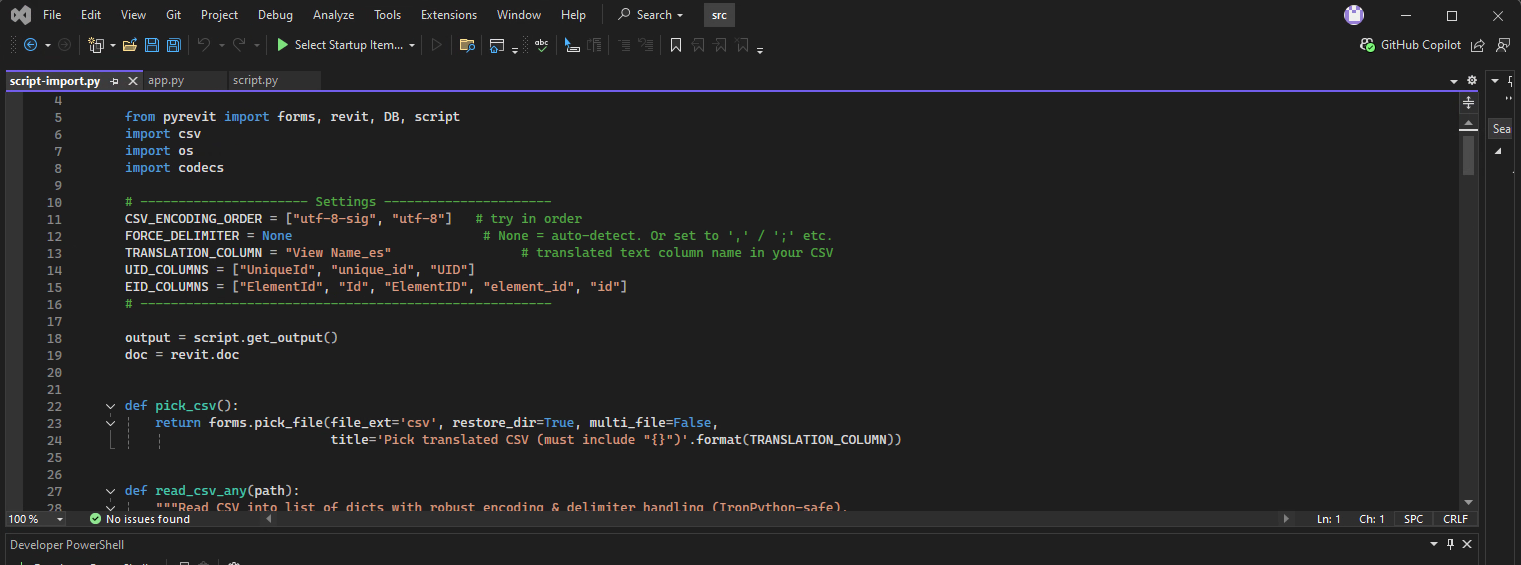This screenshot has height=565, width=1521.
Task: Collapse the def read_csv_any(path) code block
Action: (110, 491)
